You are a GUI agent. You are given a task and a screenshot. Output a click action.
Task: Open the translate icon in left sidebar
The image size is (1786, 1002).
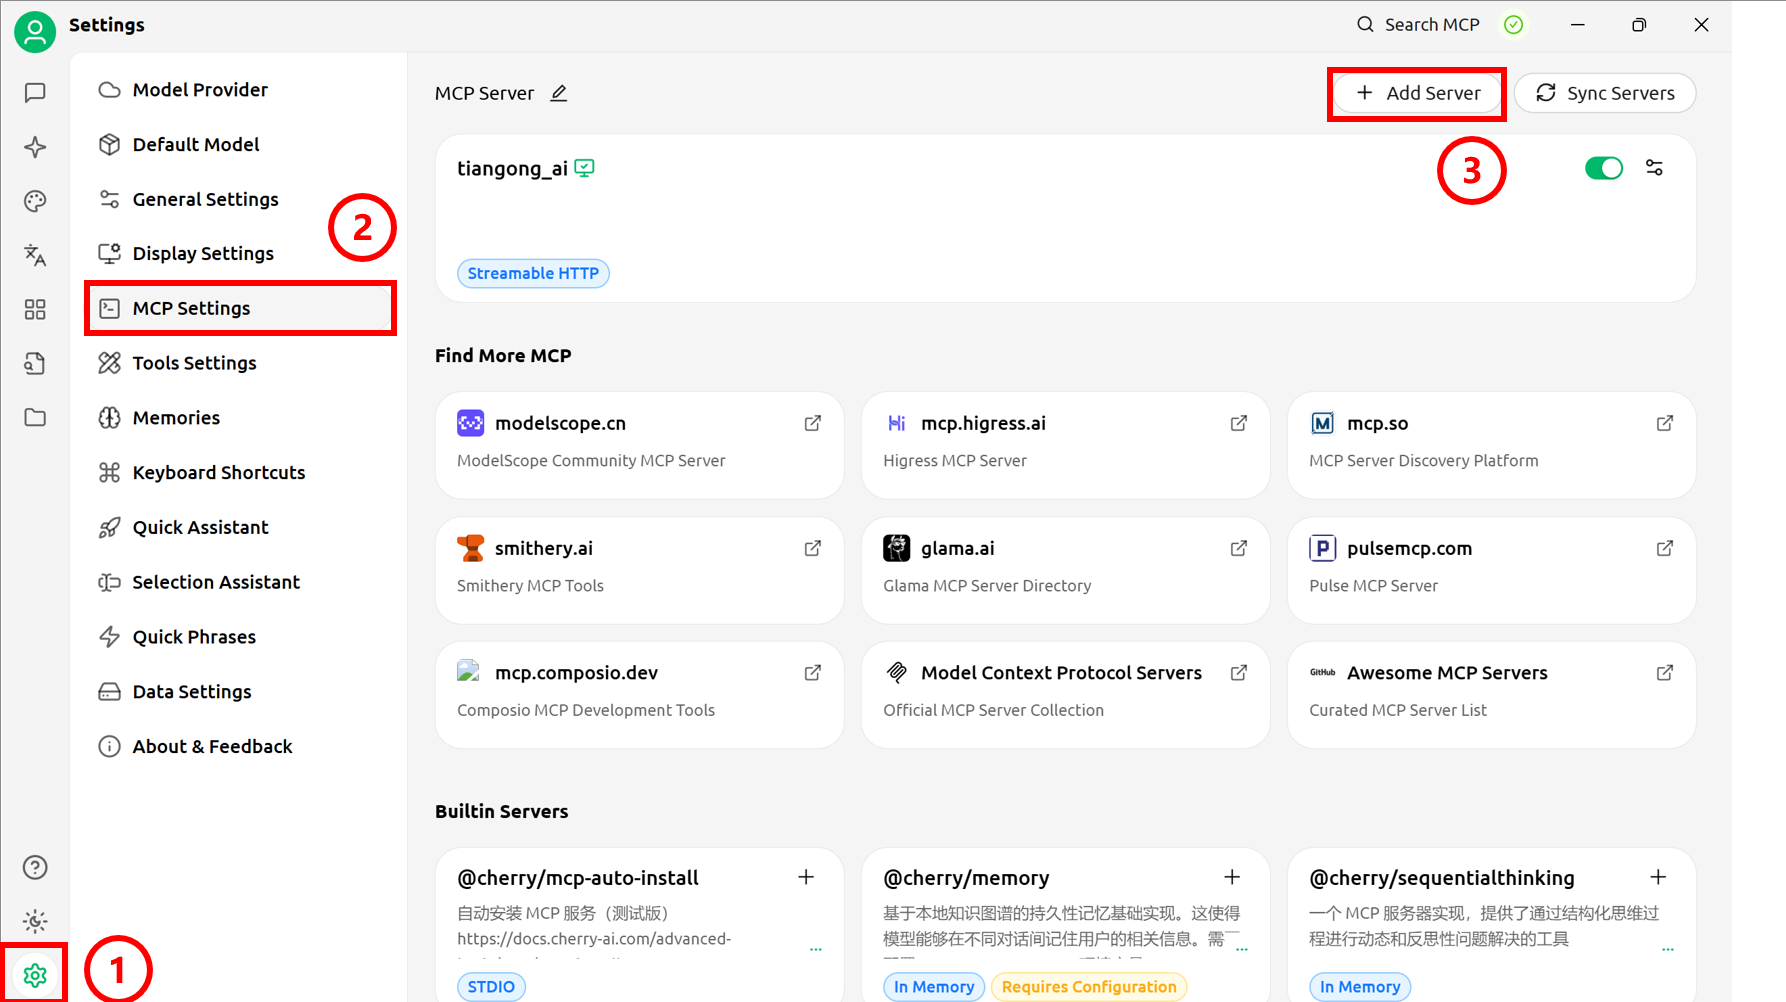pos(35,255)
